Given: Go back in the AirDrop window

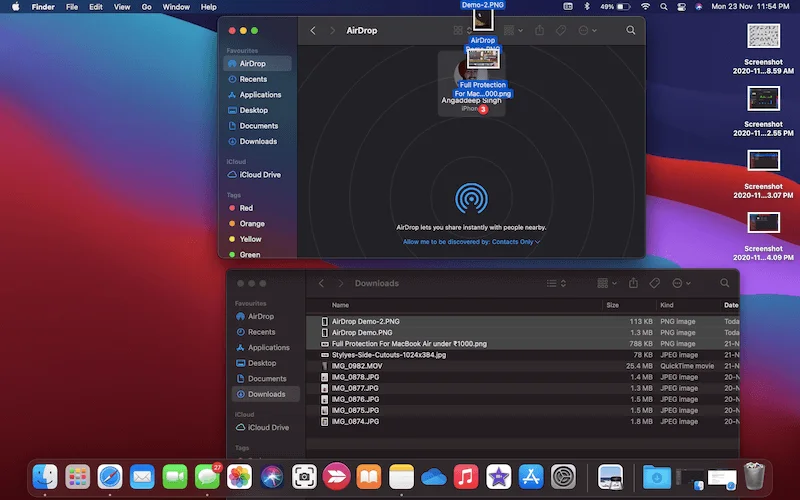Looking at the screenshot, I should [313, 31].
